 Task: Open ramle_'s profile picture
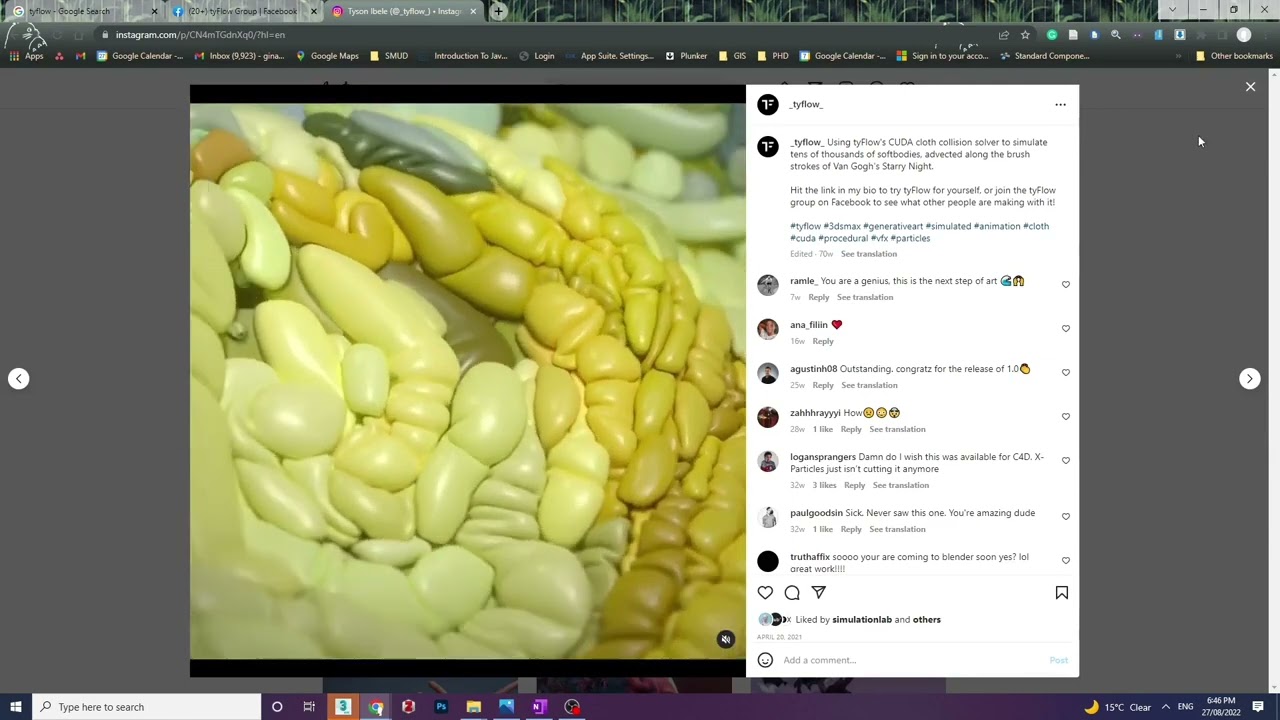768,285
